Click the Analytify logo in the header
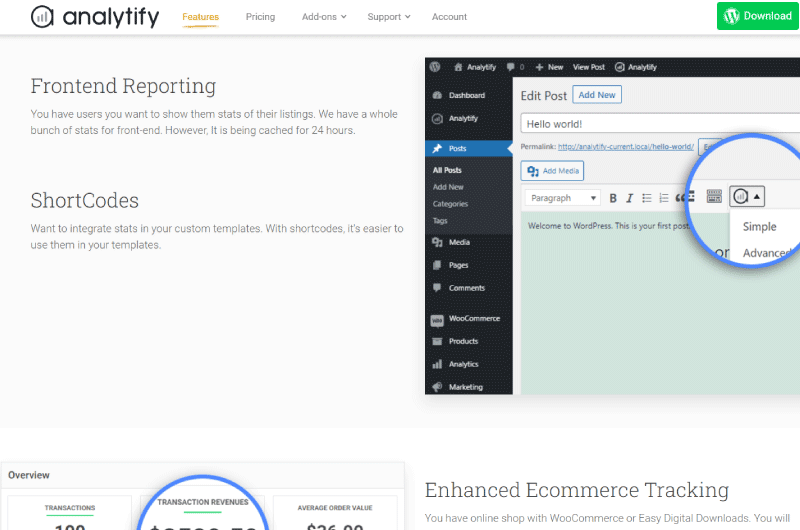This screenshot has width=800, height=530. pos(95,16)
